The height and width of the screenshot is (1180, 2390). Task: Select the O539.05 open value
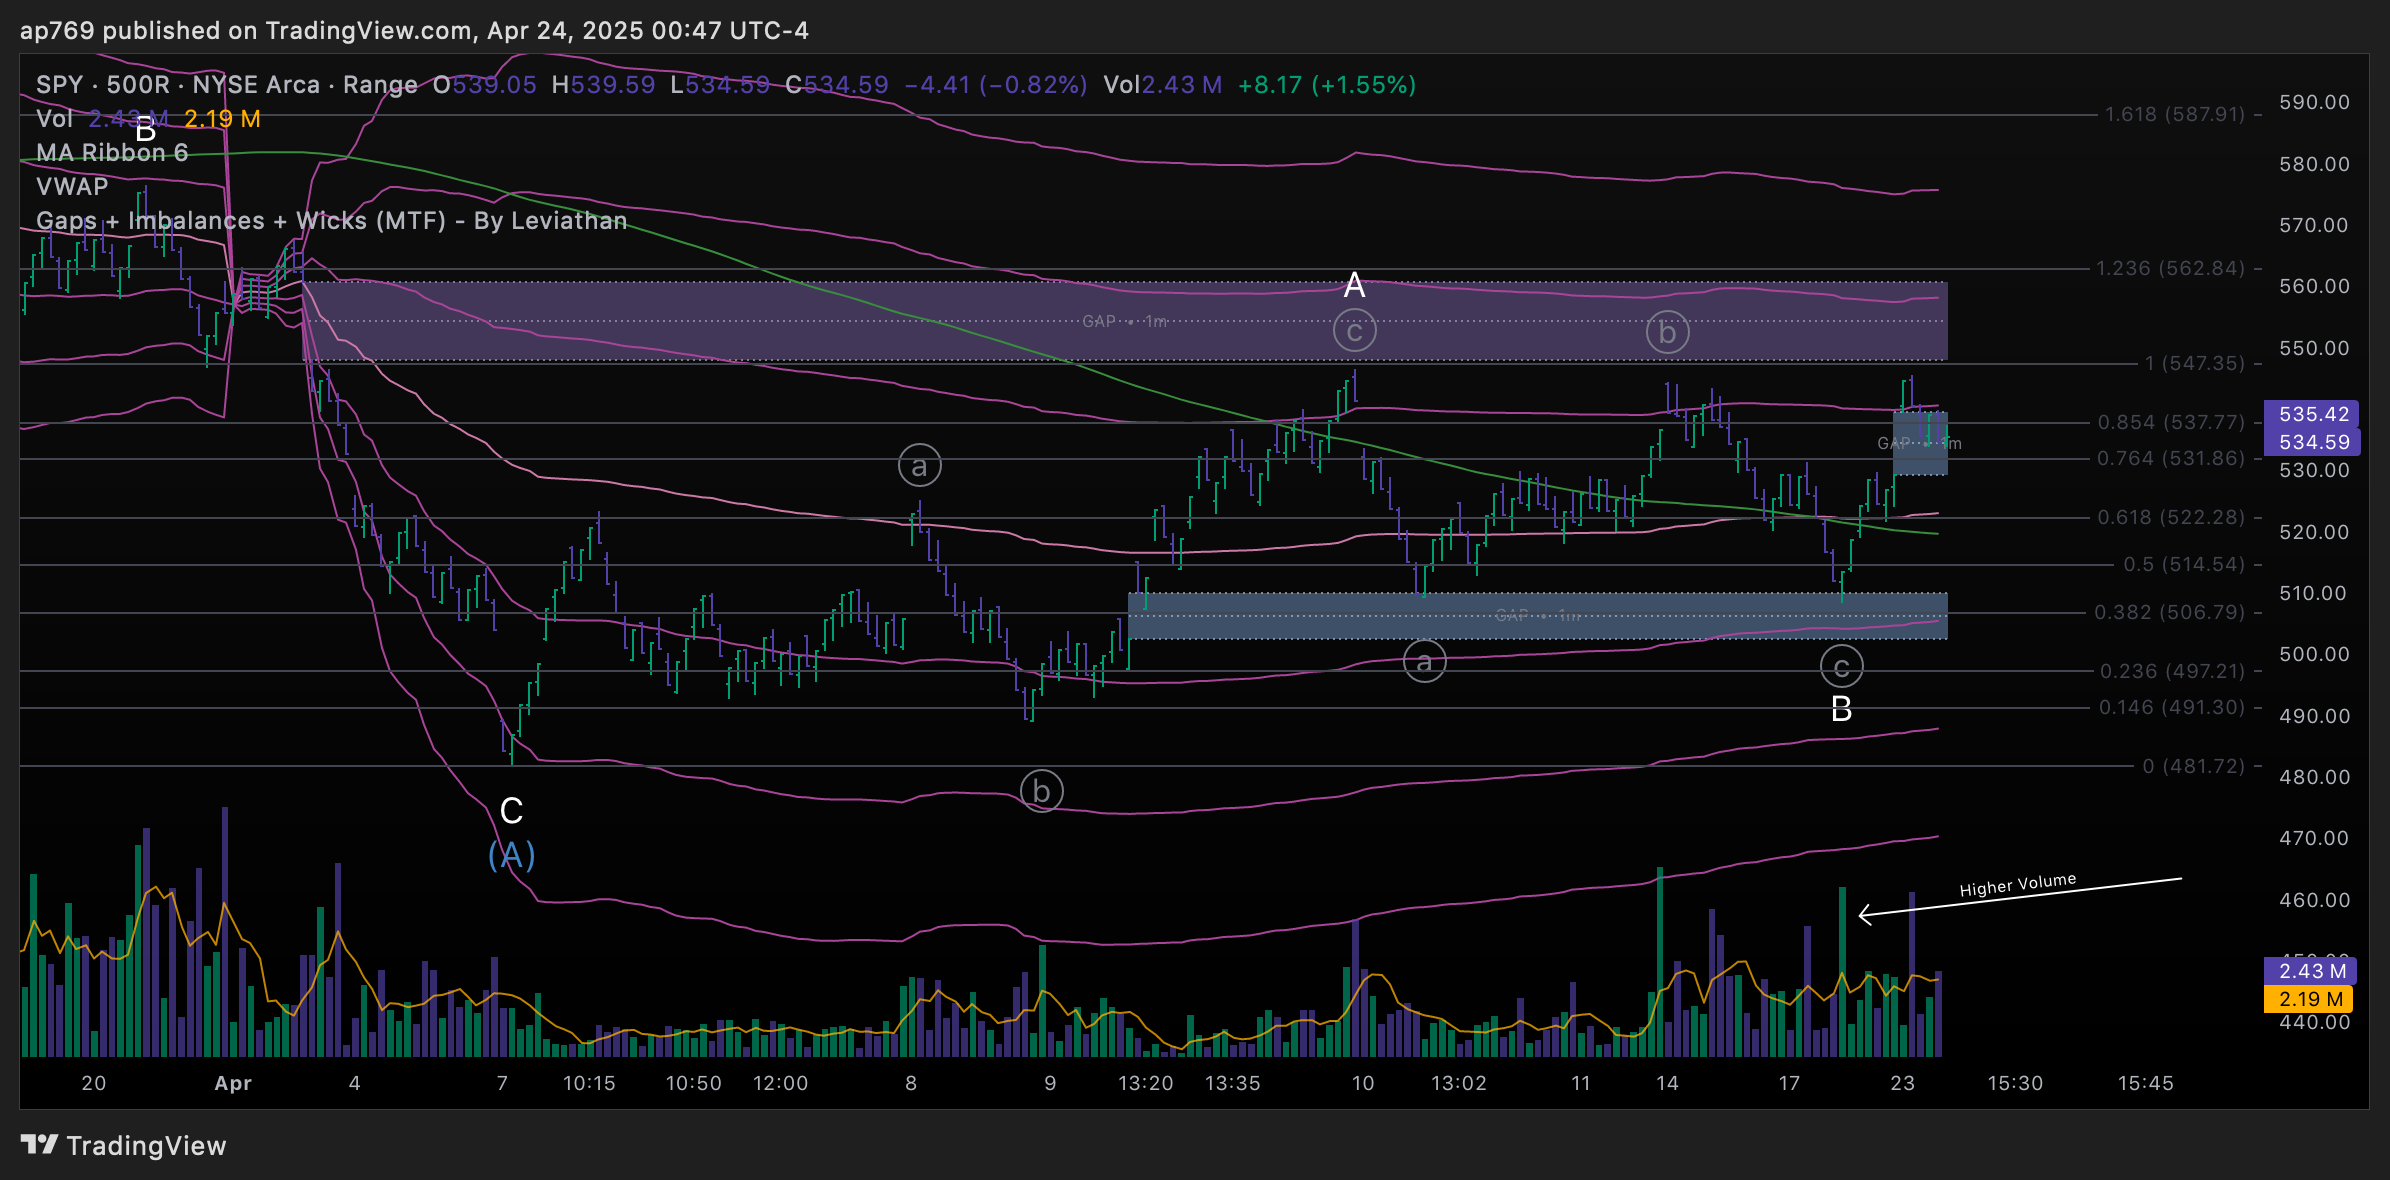(x=485, y=85)
